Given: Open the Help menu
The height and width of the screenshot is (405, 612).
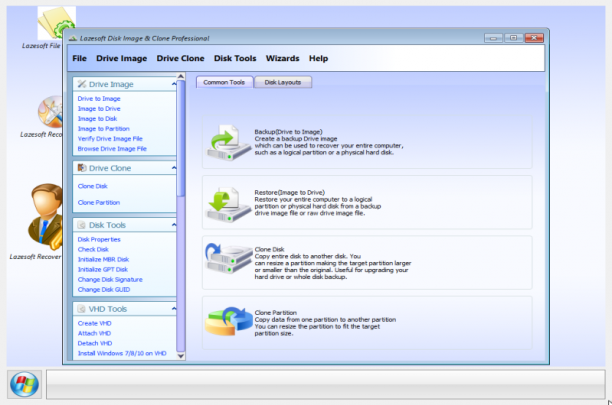Looking at the screenshot, I should pos(318,58).
